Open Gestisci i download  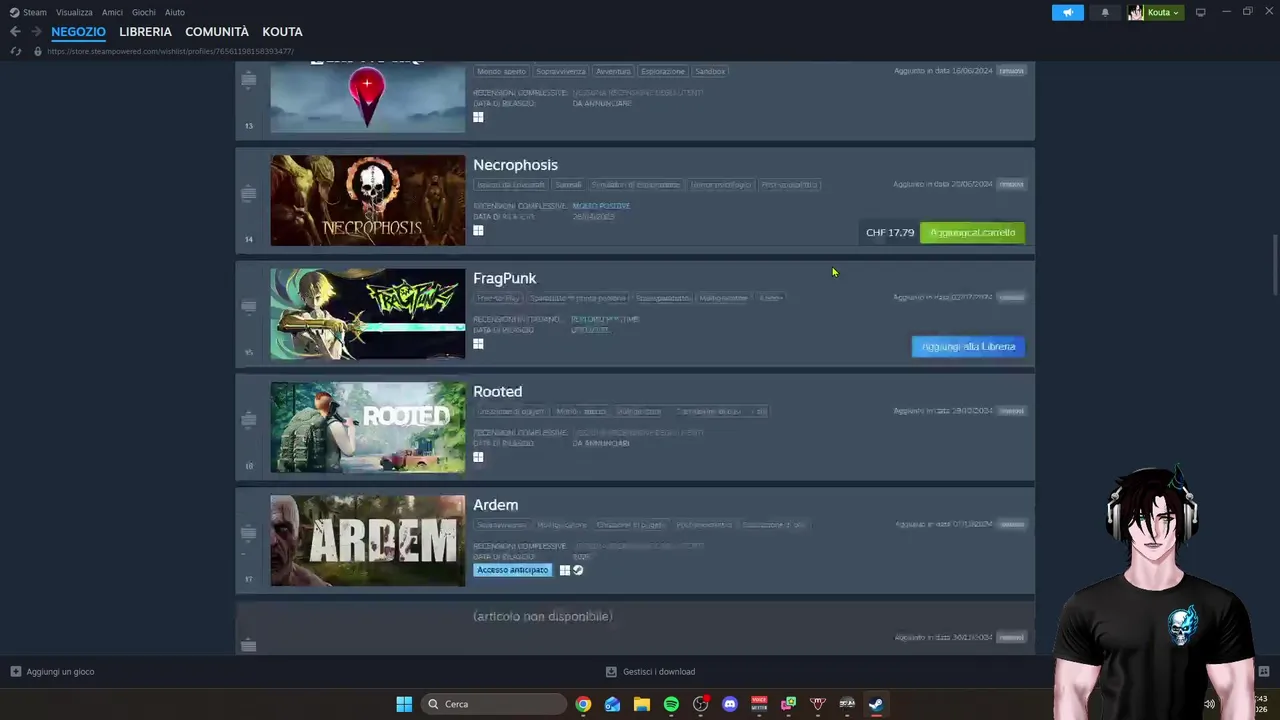(659, 671)
